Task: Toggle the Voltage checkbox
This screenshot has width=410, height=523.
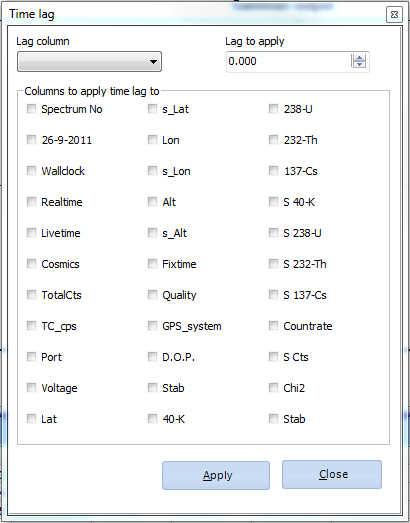Action: [x=31, y=388]
